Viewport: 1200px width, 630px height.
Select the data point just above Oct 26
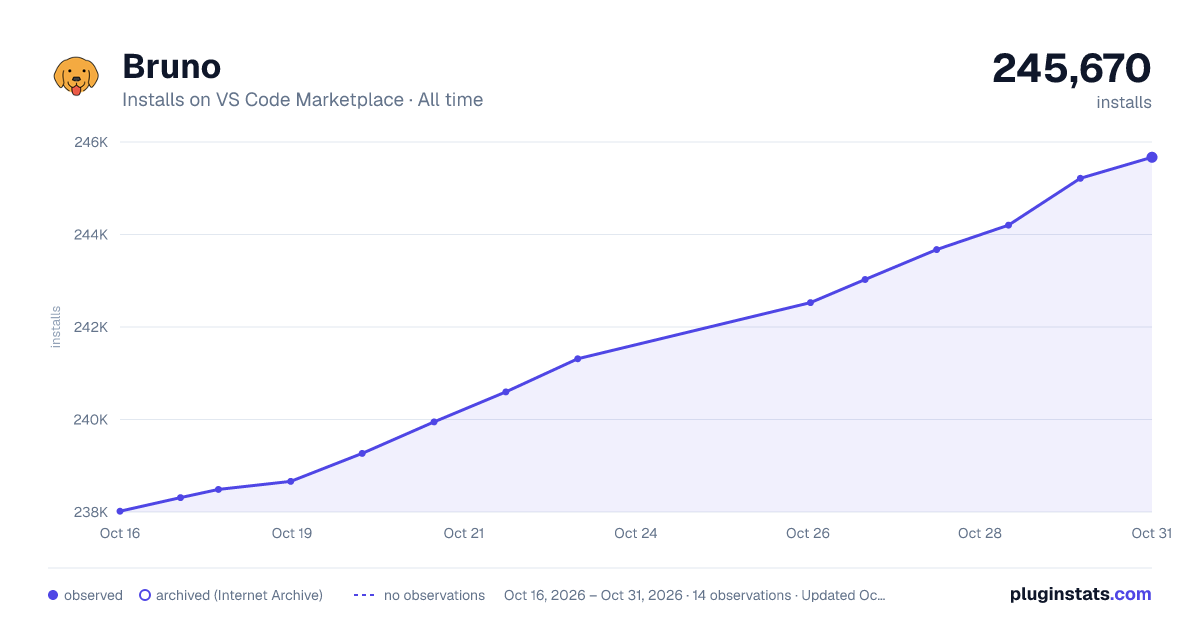[x=810, y=302]
